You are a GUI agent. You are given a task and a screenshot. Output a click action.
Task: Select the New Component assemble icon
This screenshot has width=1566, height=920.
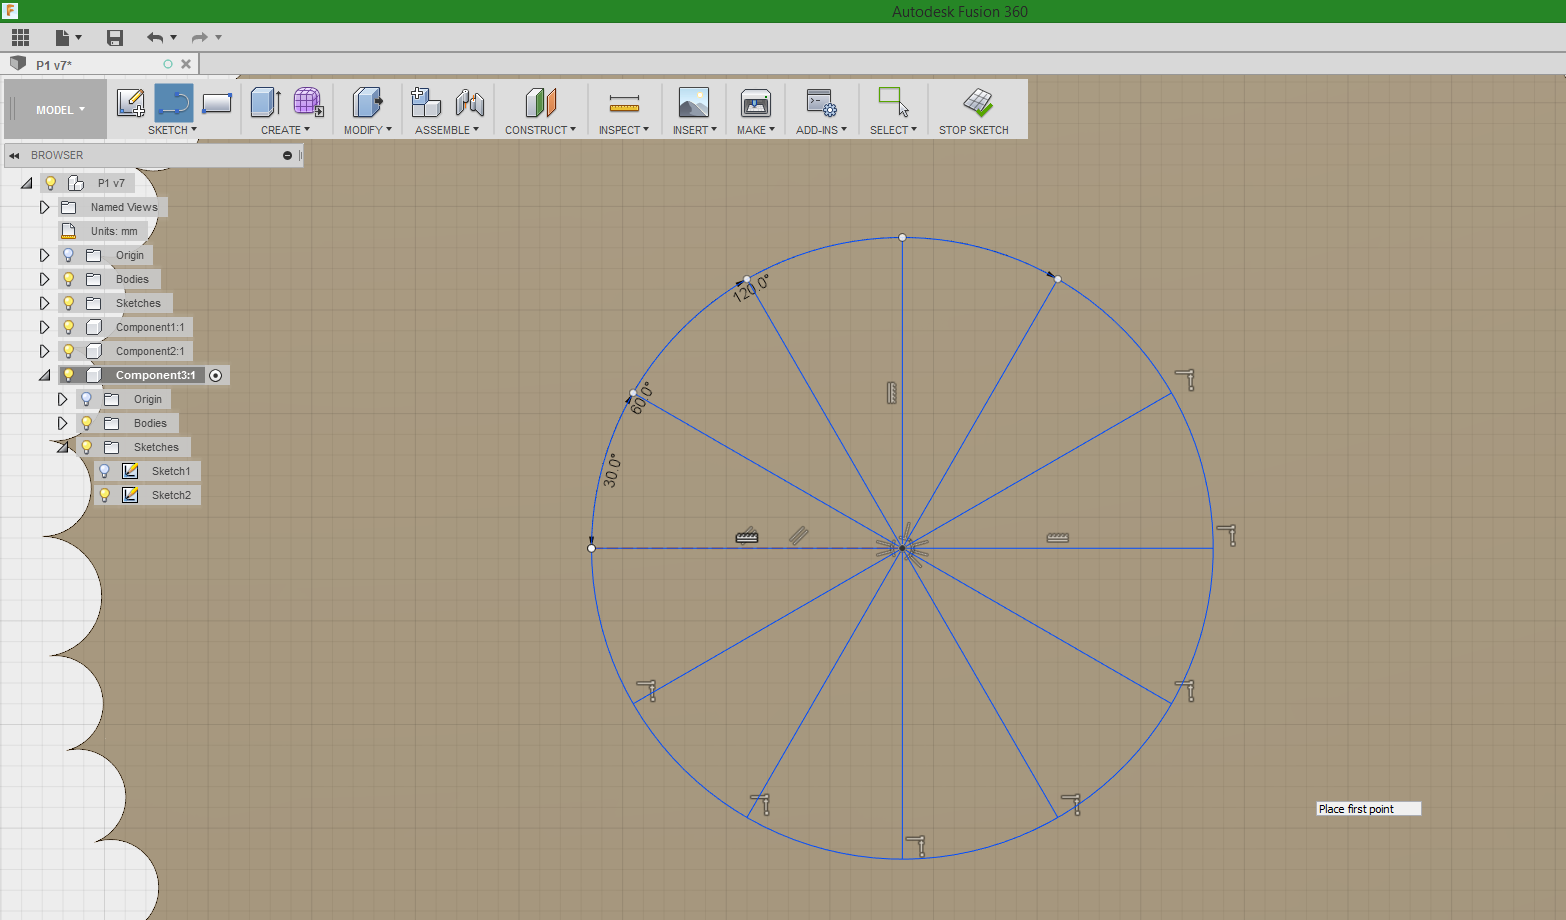[427, 102]
